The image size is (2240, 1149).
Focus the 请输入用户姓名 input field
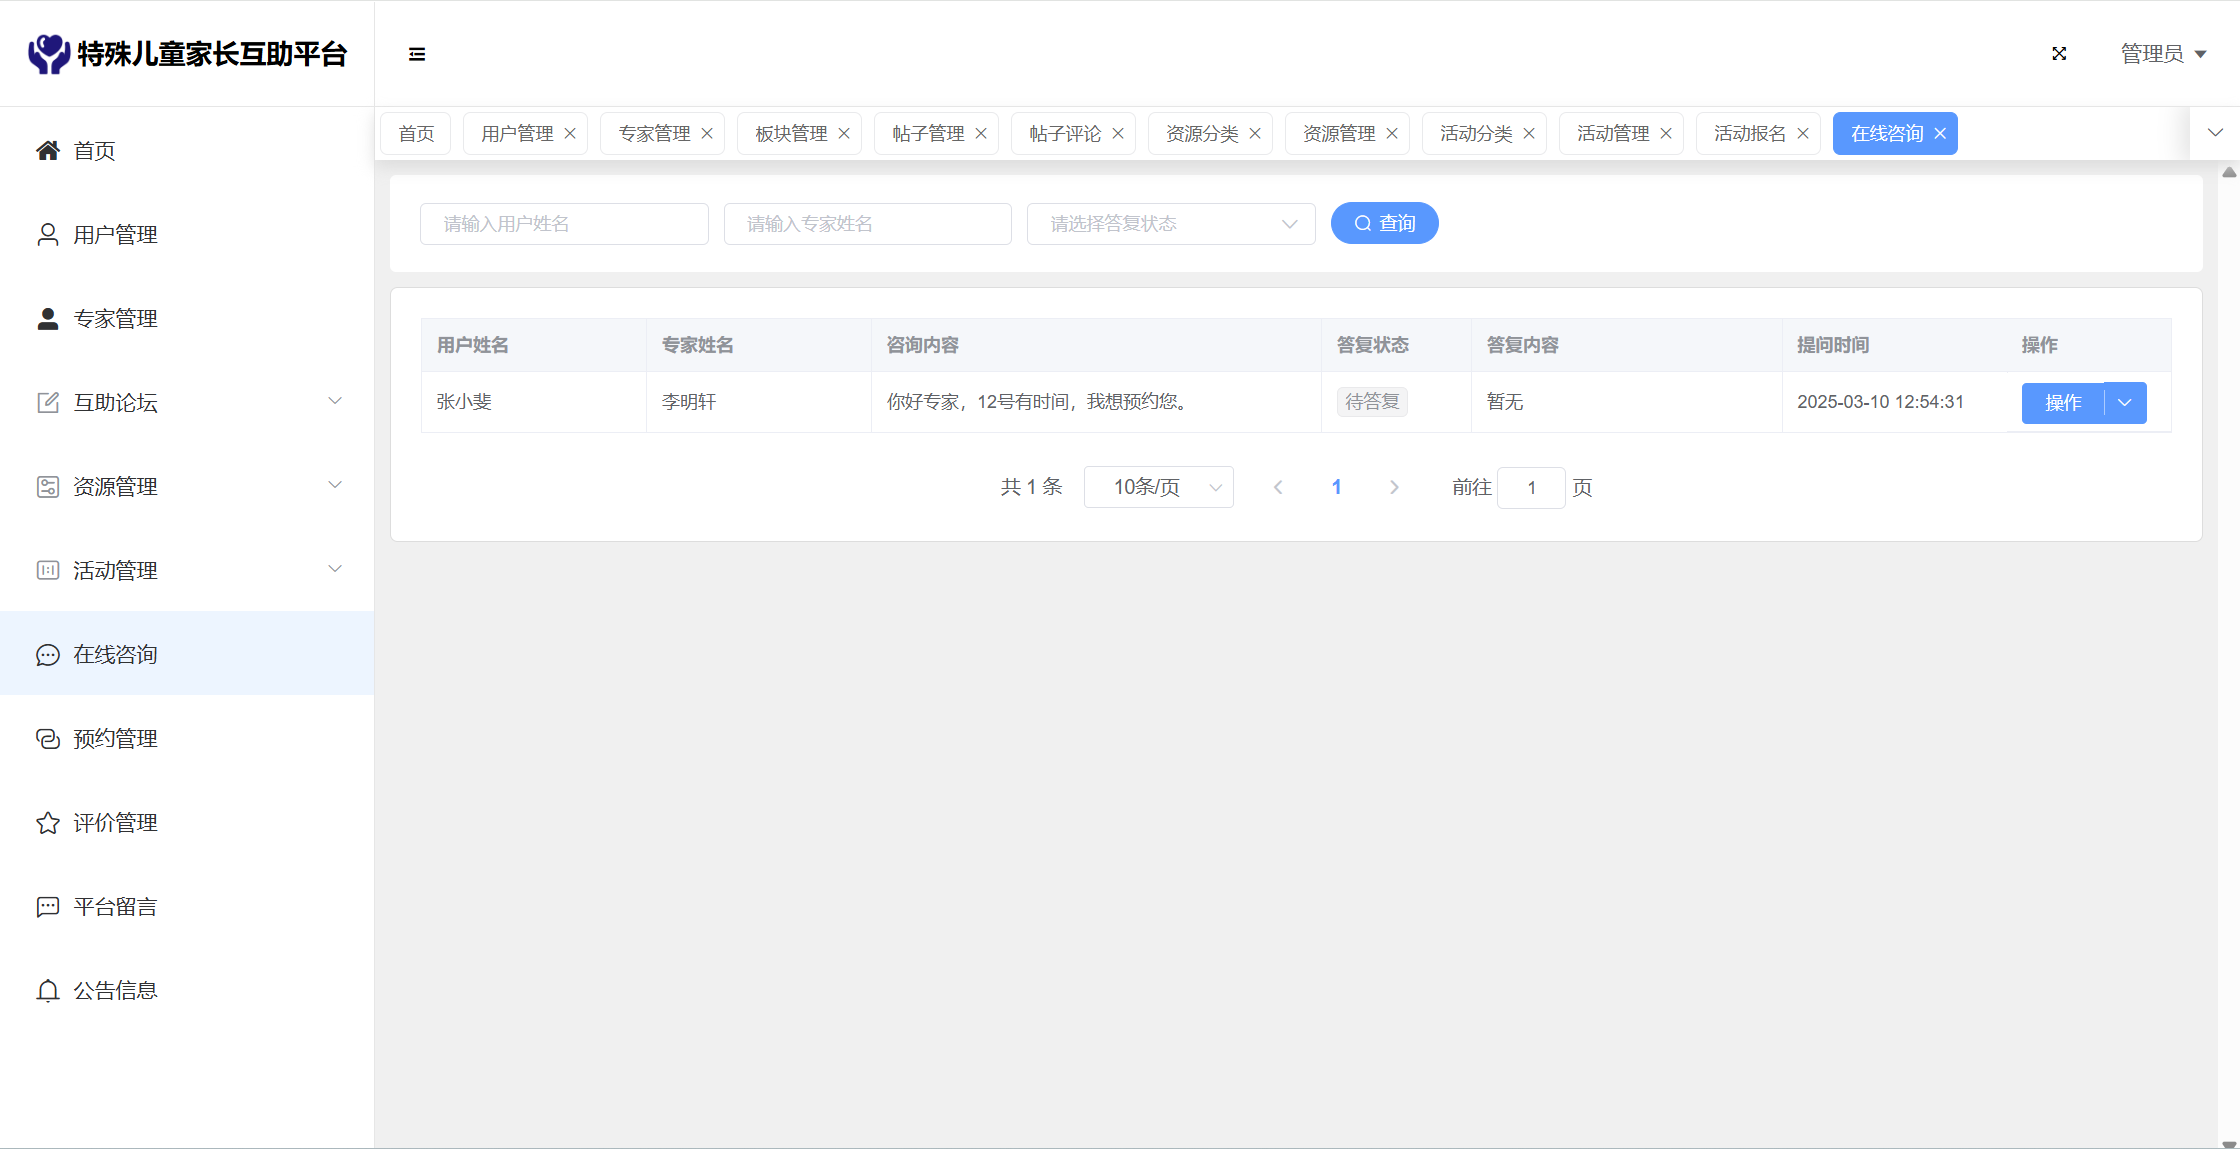coord(564,224)
